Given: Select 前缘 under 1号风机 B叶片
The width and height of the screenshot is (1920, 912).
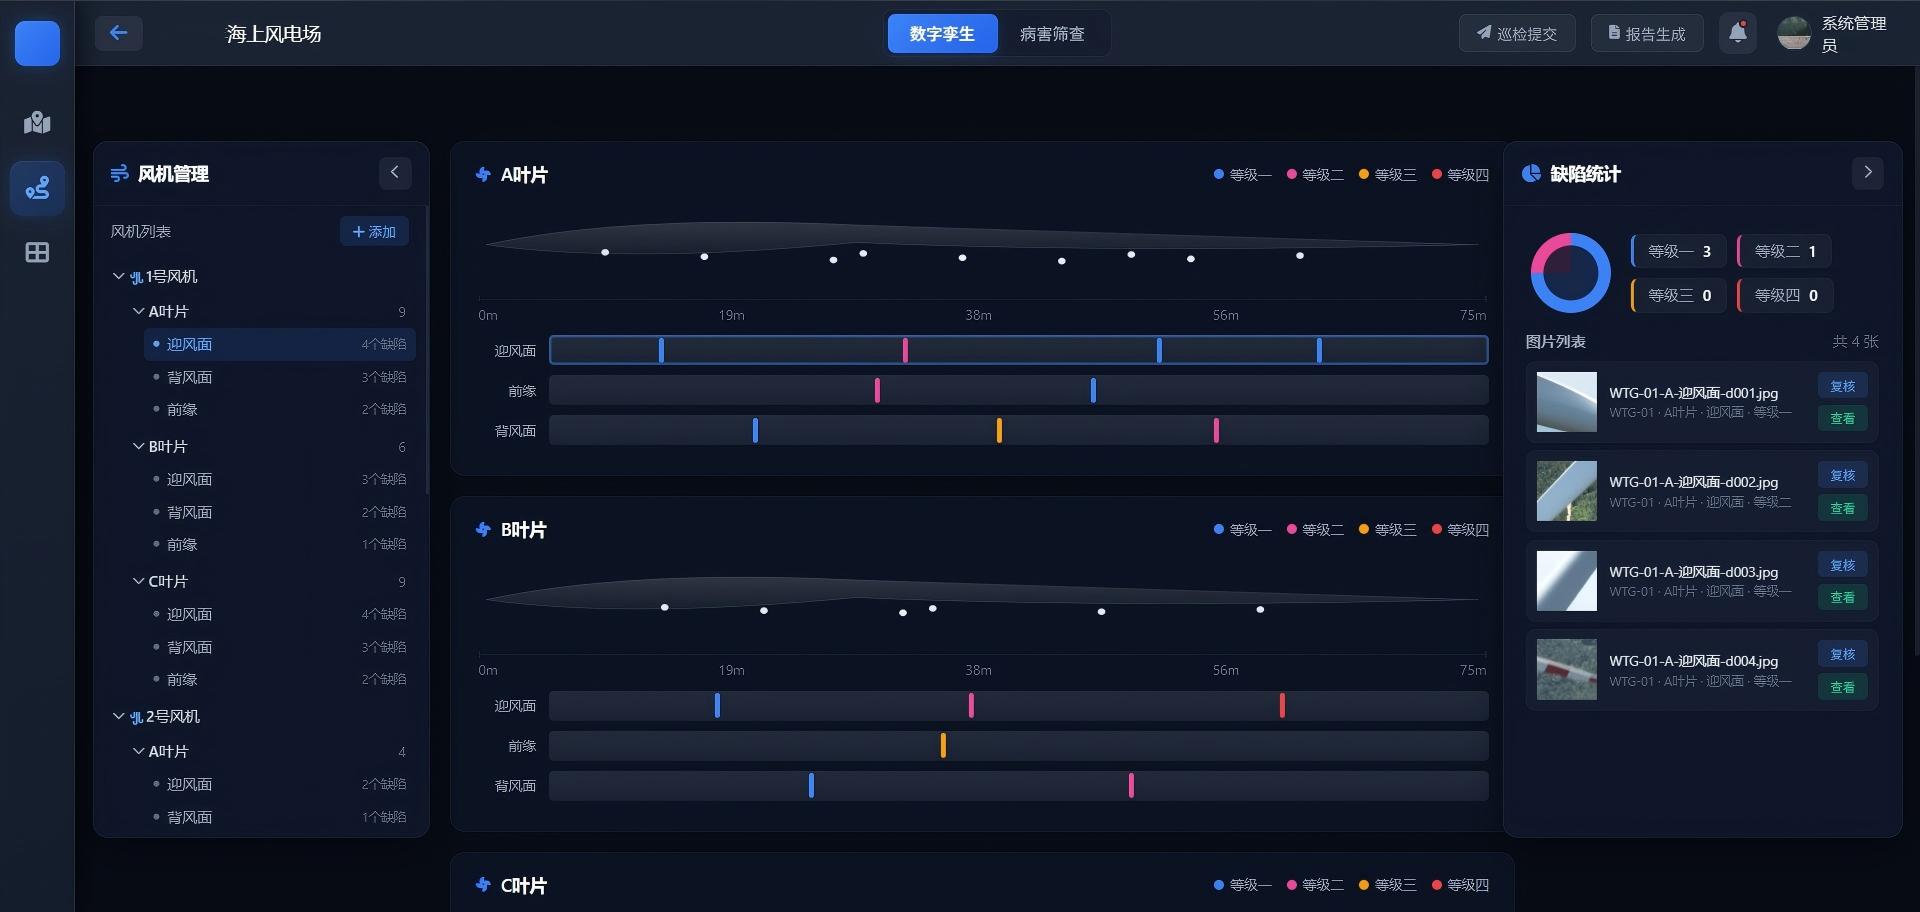Looking at the screenshot, I should [280, 544].
